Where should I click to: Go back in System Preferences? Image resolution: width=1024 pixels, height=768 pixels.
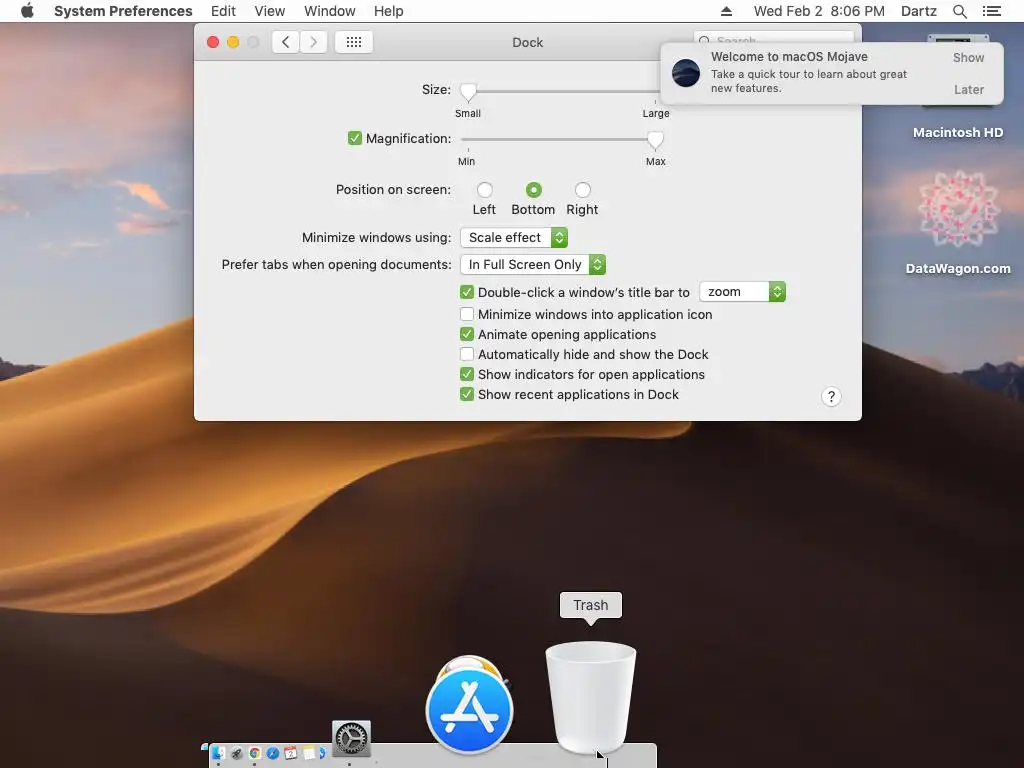point(285,42)
